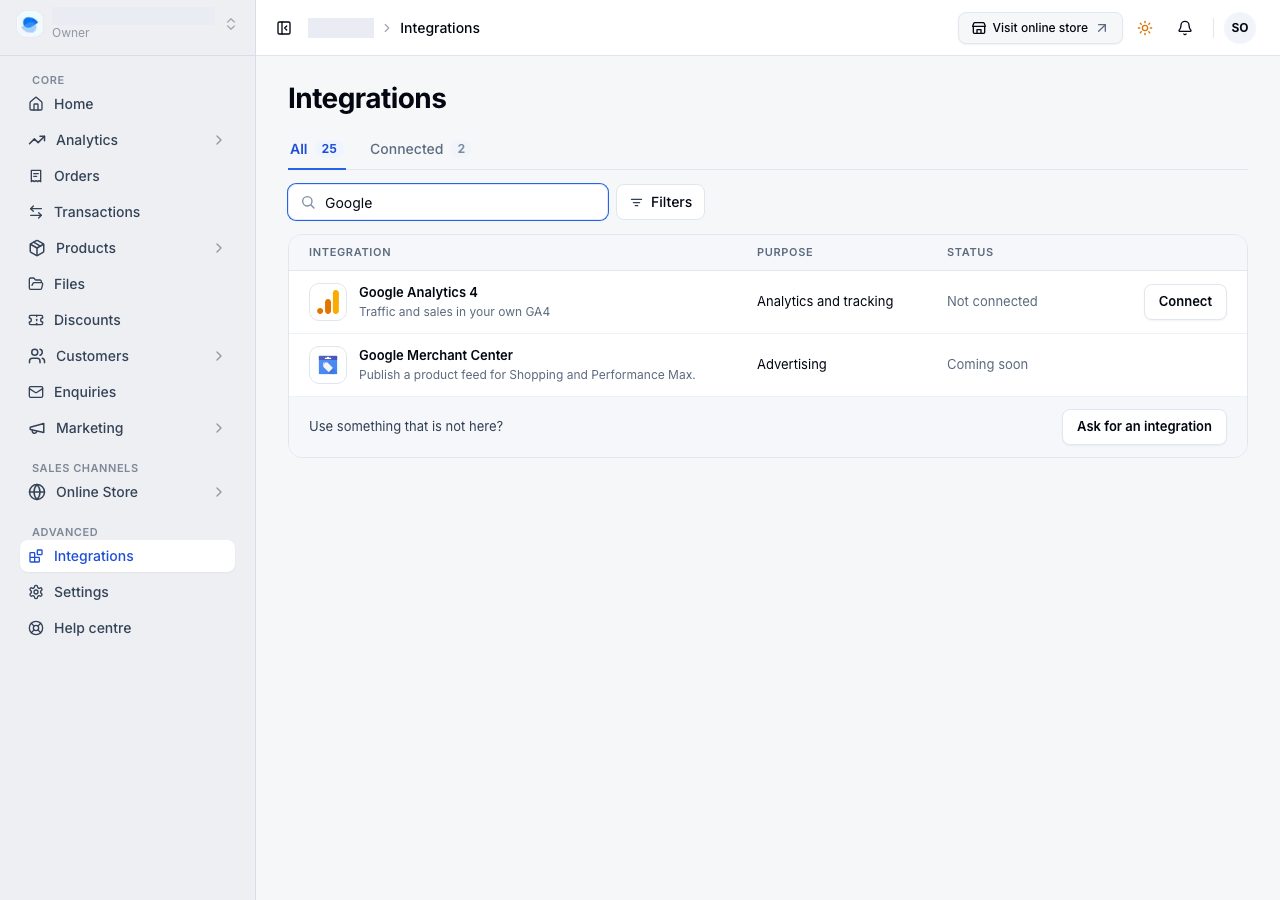Click the Google Merchant Center logo

click(328, 365)
